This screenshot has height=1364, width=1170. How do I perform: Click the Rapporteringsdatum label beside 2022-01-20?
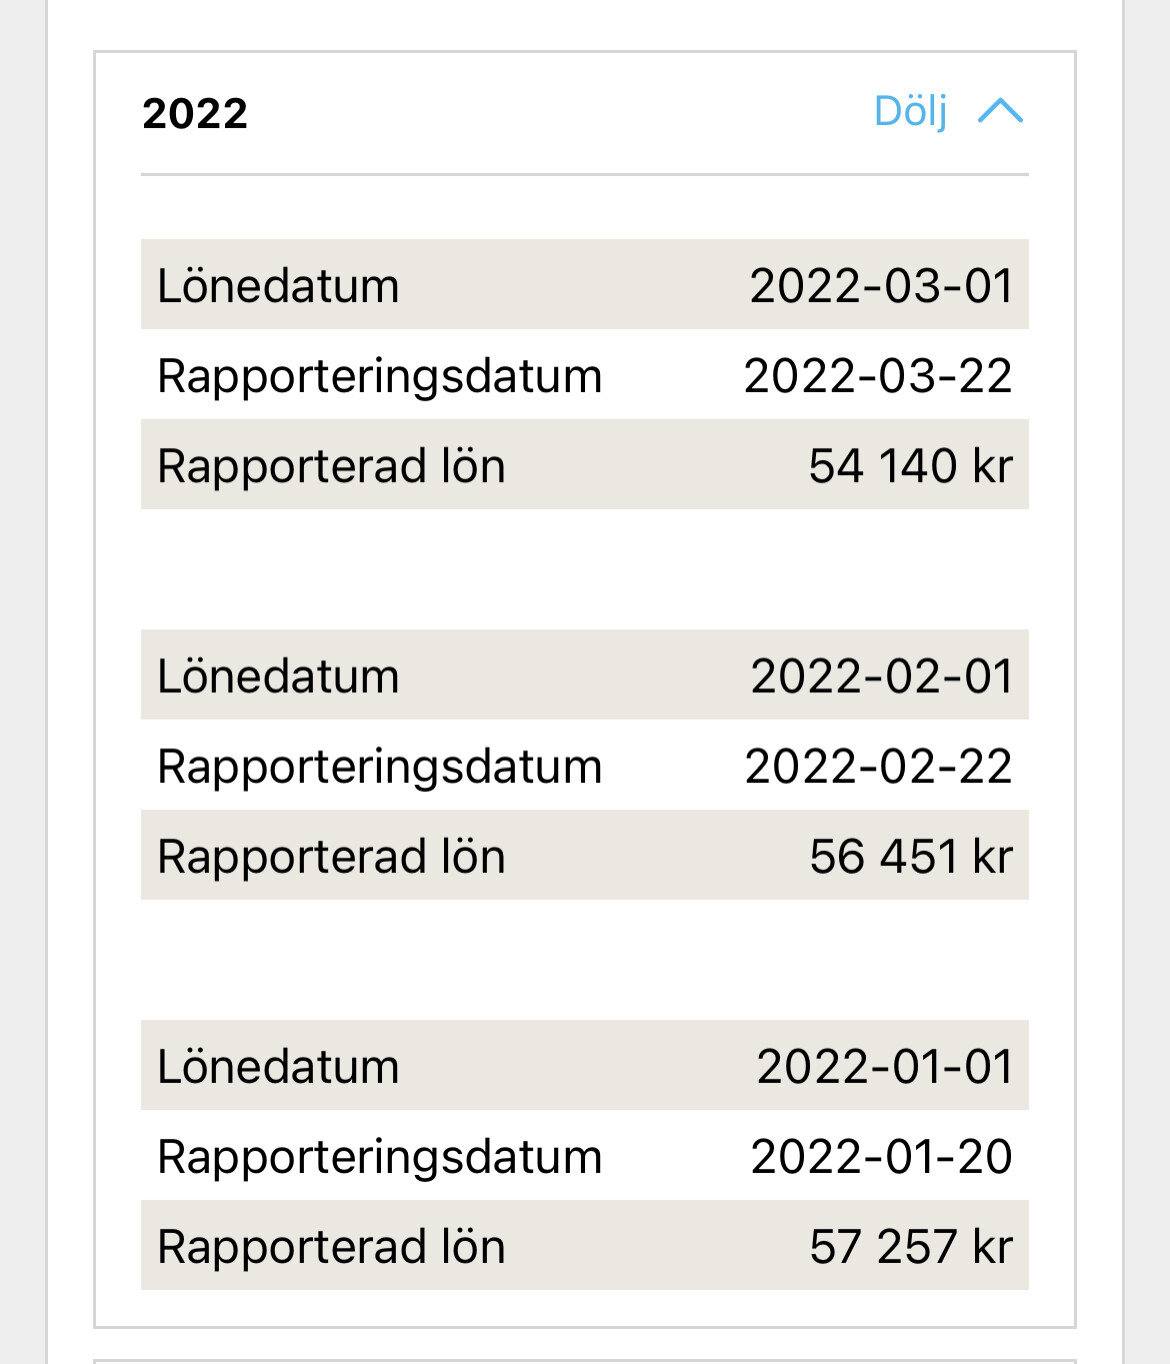coord(380,1157)
